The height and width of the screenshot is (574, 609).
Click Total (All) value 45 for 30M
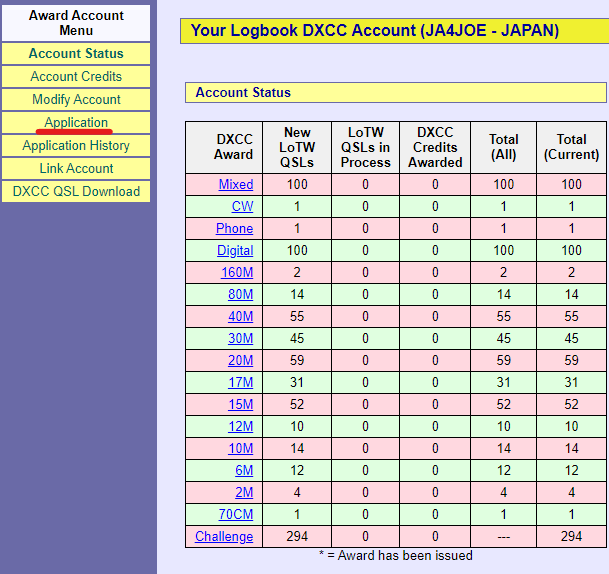tap(504, 338)
